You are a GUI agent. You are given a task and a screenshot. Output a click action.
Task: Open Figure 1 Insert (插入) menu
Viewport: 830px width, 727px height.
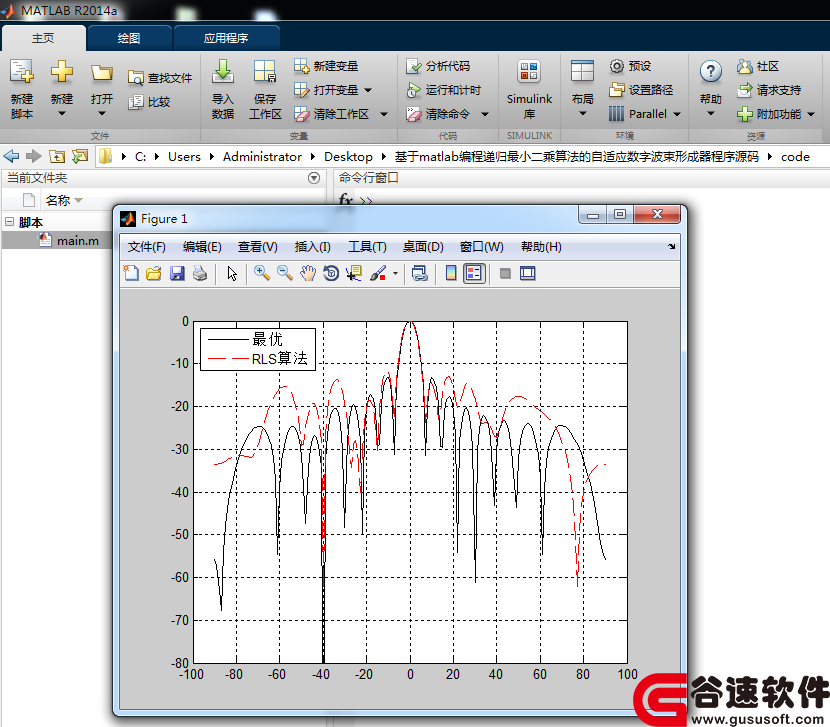point(312,247)
